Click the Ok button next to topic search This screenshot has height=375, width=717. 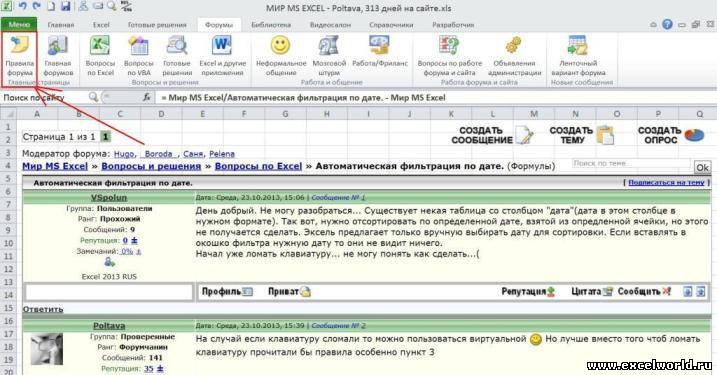click(702, 167)
